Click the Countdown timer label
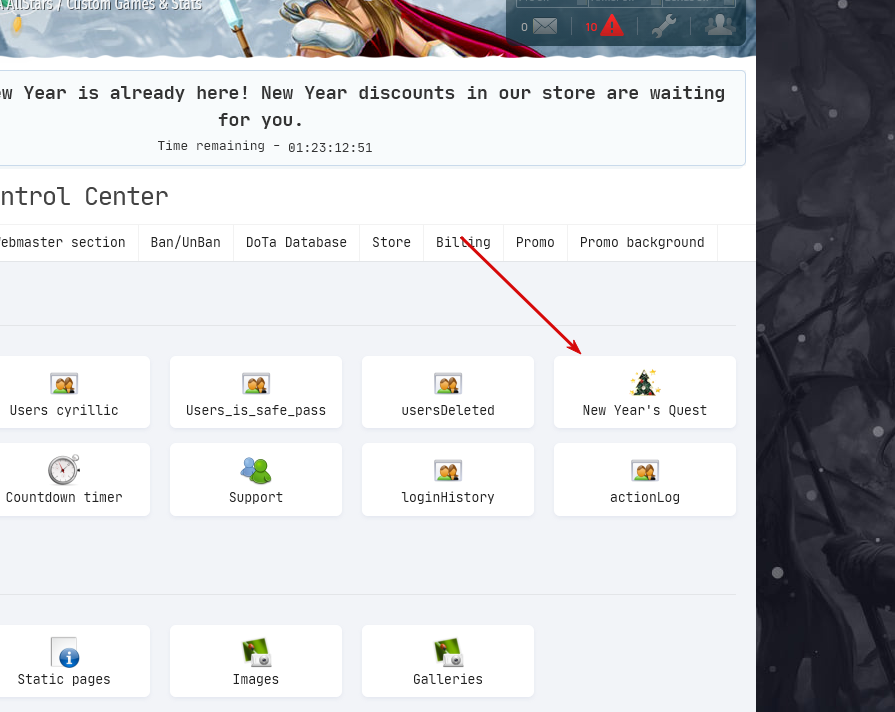Image resolution: width=895 pixels, height=712 pixels. (x=64, y=497)
